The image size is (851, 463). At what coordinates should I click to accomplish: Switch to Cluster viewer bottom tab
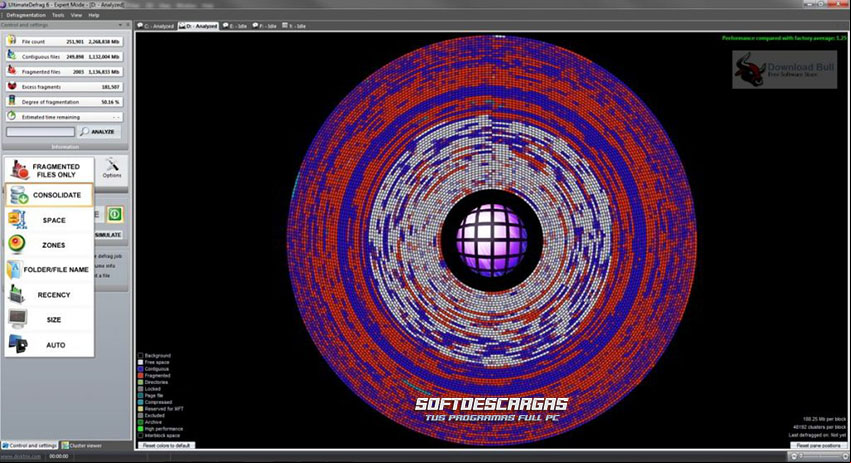click(x=82, y=445)
